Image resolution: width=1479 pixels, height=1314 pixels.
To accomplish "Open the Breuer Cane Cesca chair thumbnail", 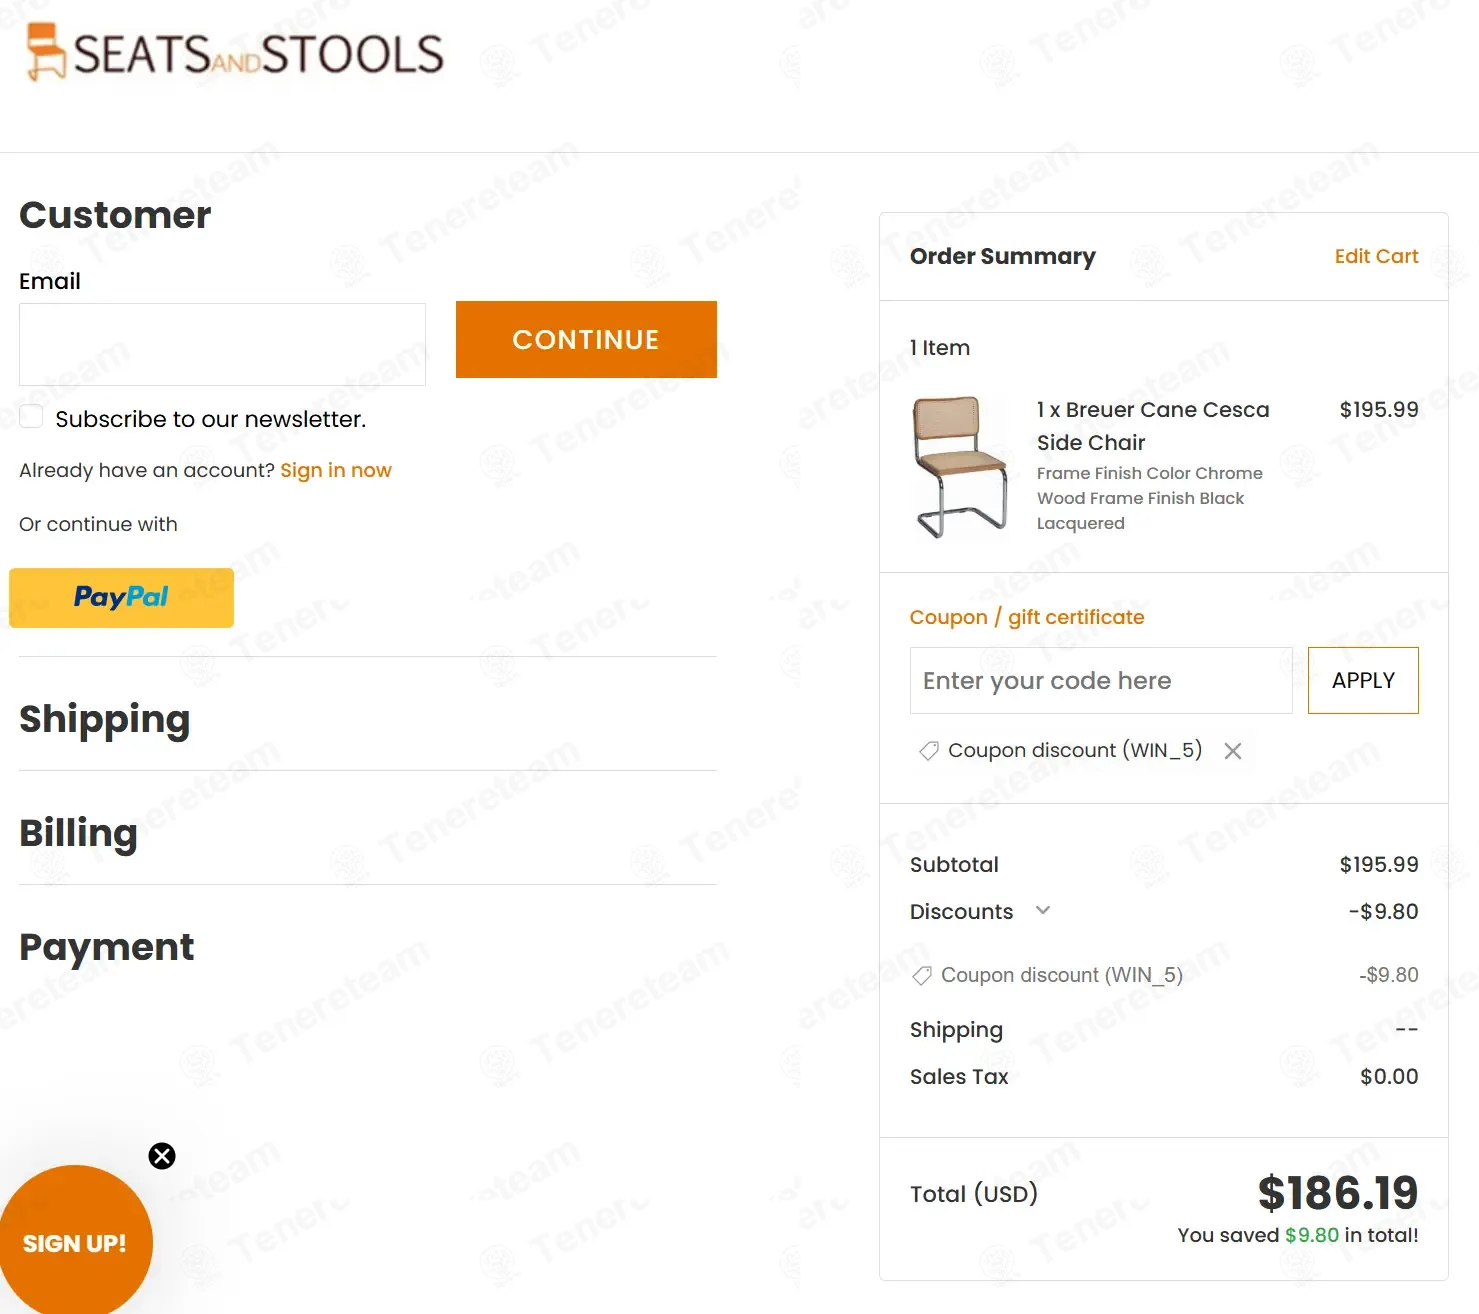I will 961,466.
